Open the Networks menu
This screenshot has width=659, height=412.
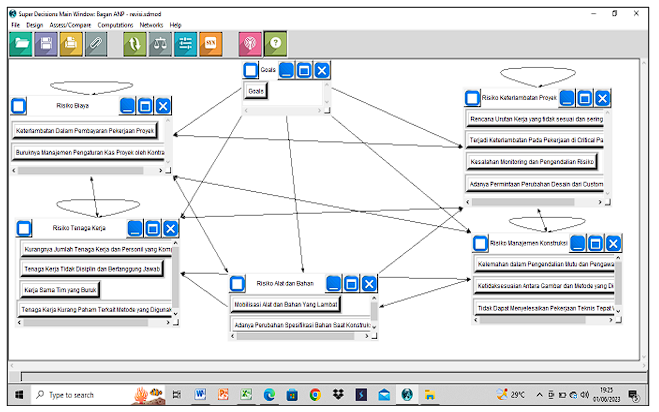point(151,25)
